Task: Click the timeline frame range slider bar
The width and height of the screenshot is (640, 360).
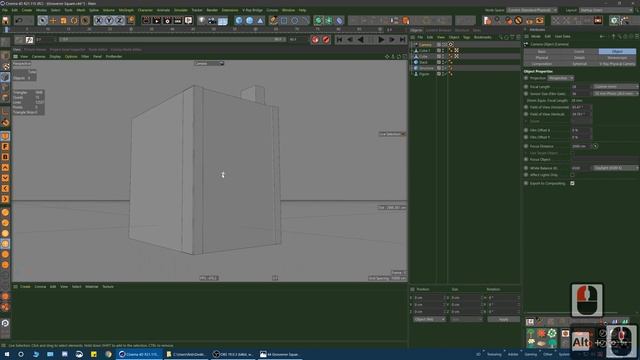Action: pos(172,40)
